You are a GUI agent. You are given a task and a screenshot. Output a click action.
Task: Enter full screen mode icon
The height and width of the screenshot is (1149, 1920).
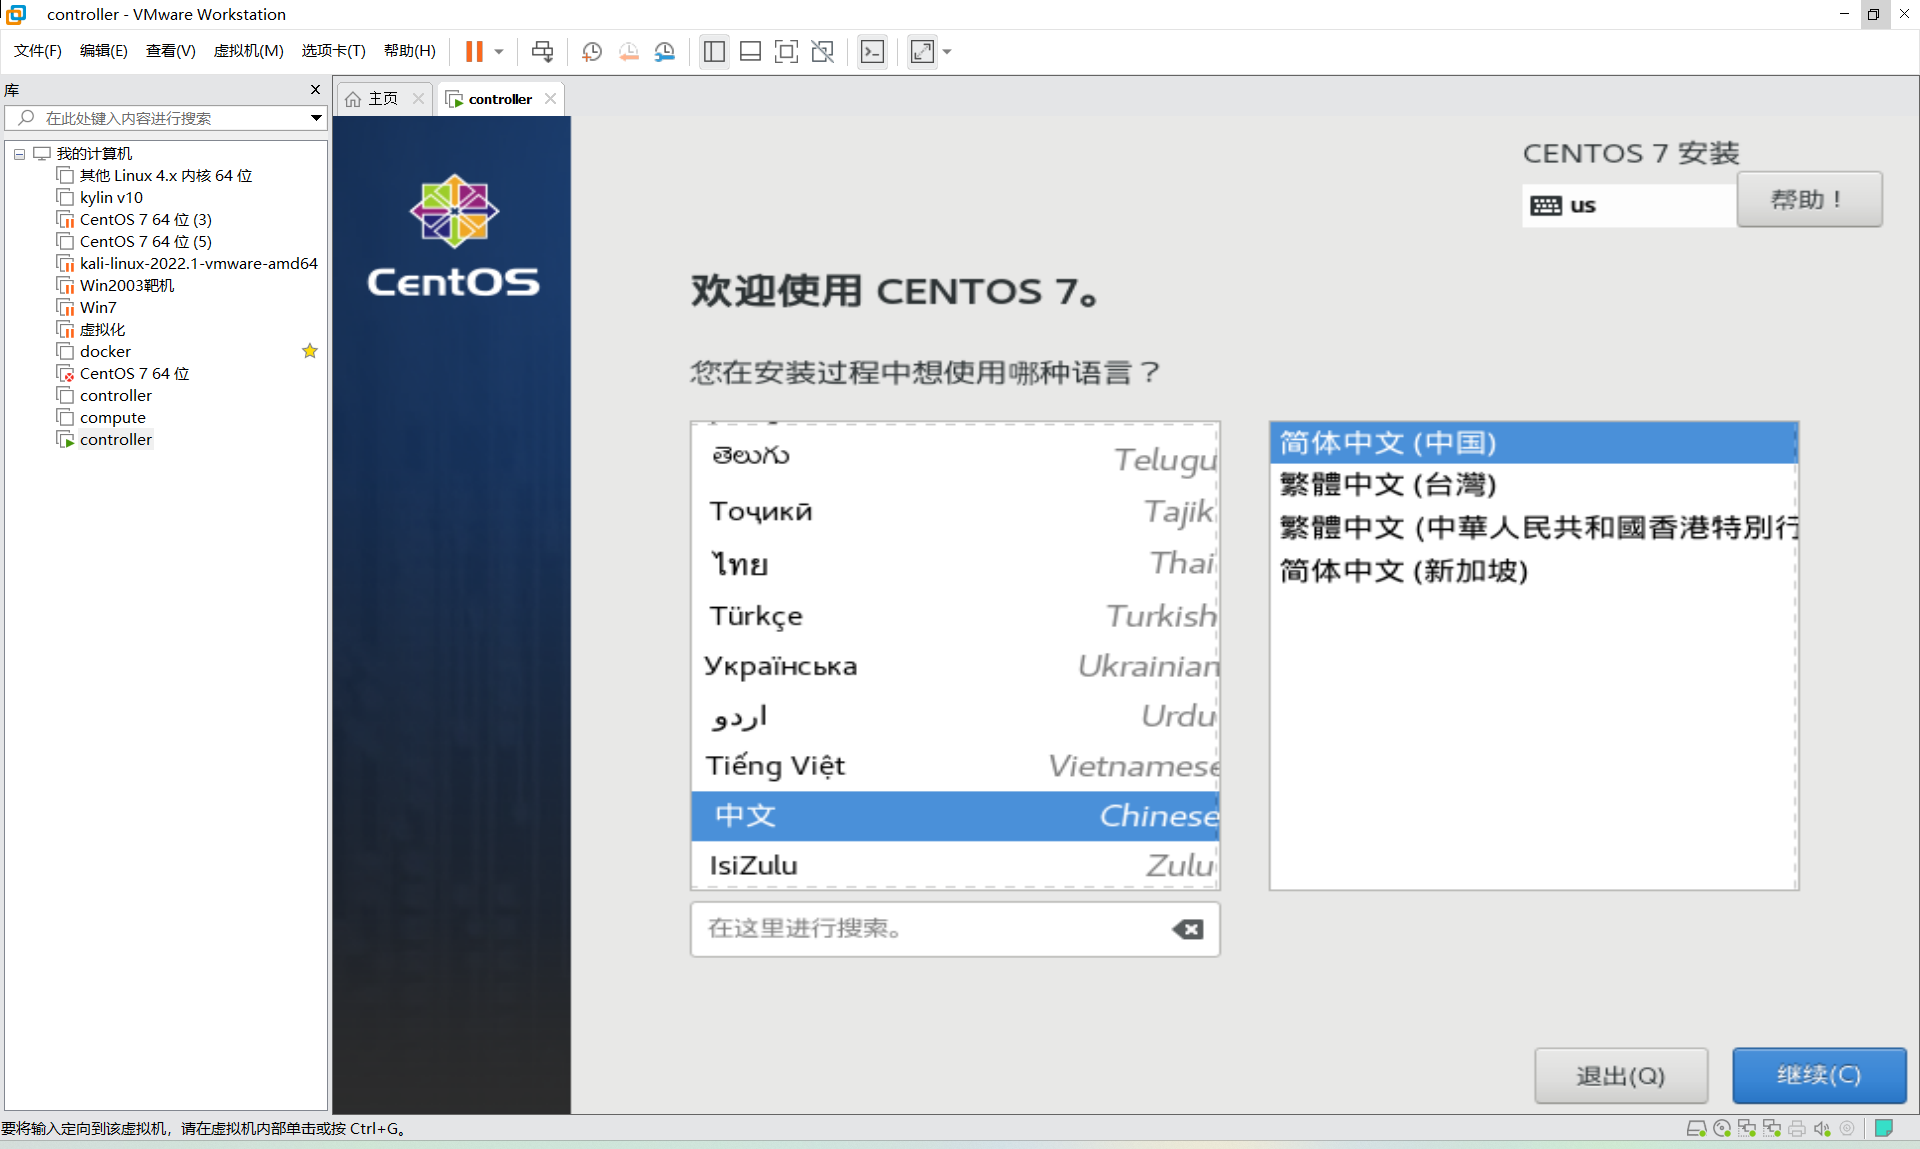[786, 51]
